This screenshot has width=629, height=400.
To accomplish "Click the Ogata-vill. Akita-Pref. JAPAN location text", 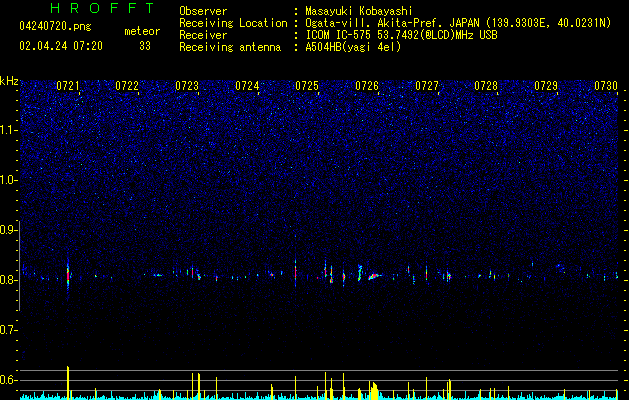I will click(458, 23).
